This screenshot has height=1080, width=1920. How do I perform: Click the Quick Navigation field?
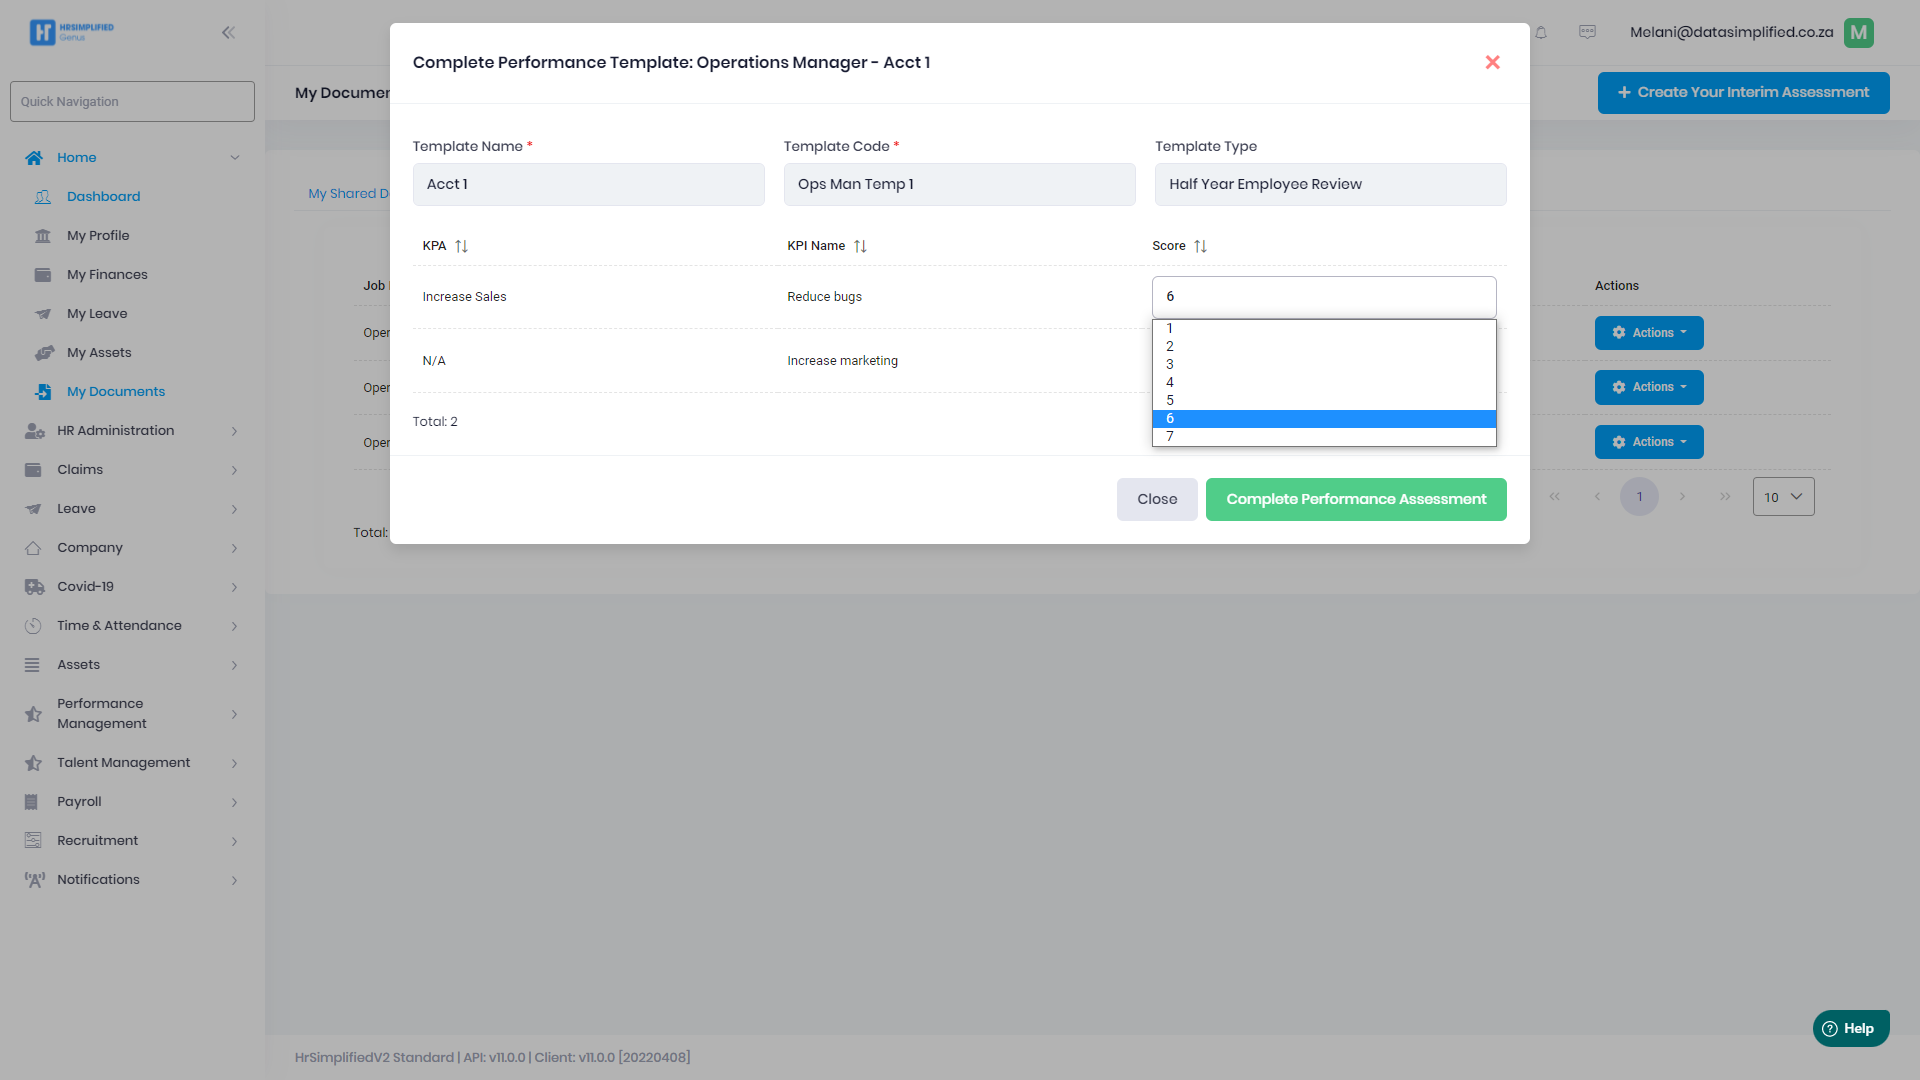pos(132,102)
